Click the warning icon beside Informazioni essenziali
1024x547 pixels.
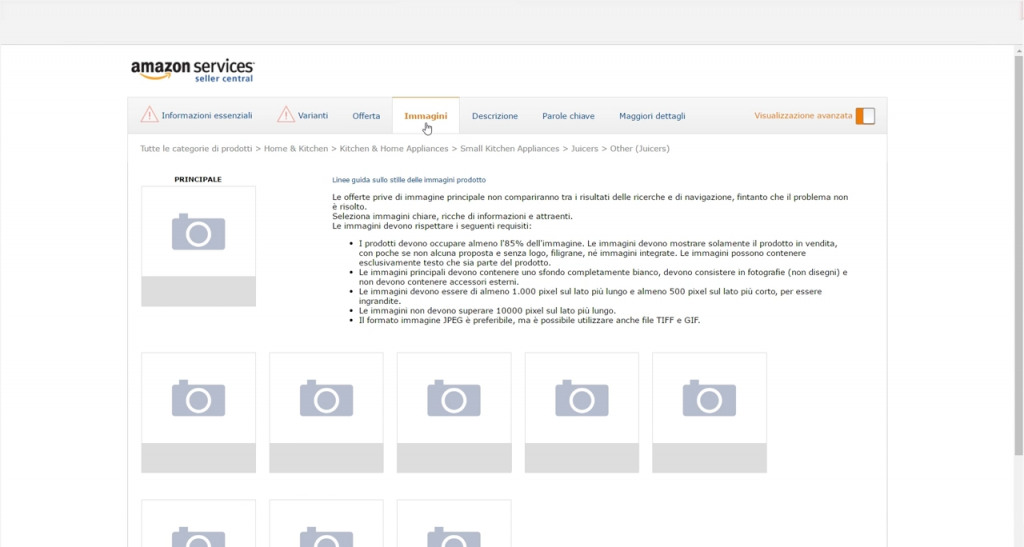tap(149, 115)
